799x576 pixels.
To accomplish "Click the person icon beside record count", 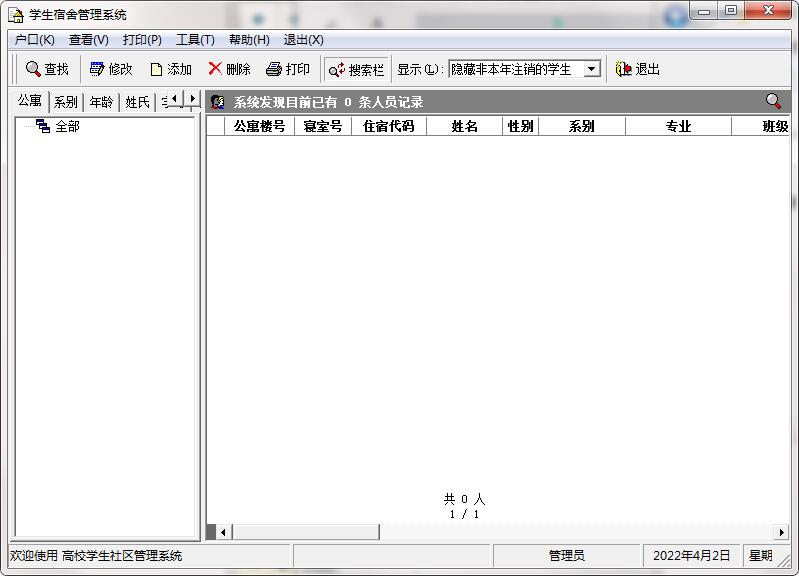I will [x=218, y=102].
